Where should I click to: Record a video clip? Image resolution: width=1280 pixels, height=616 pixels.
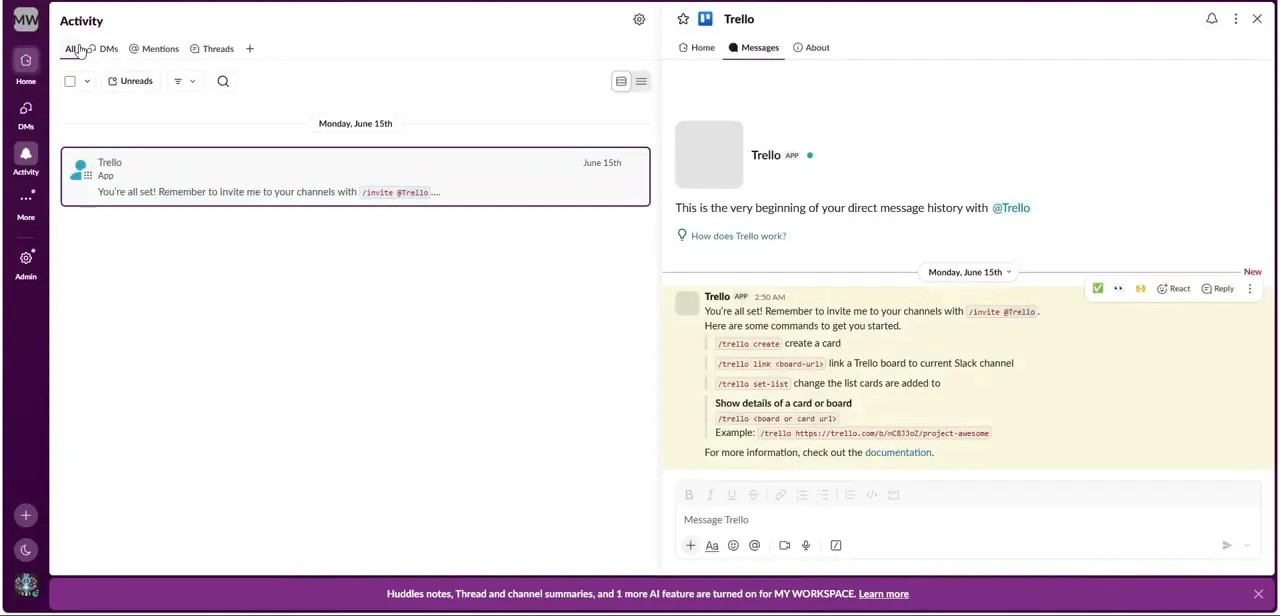tap(785, 546)
